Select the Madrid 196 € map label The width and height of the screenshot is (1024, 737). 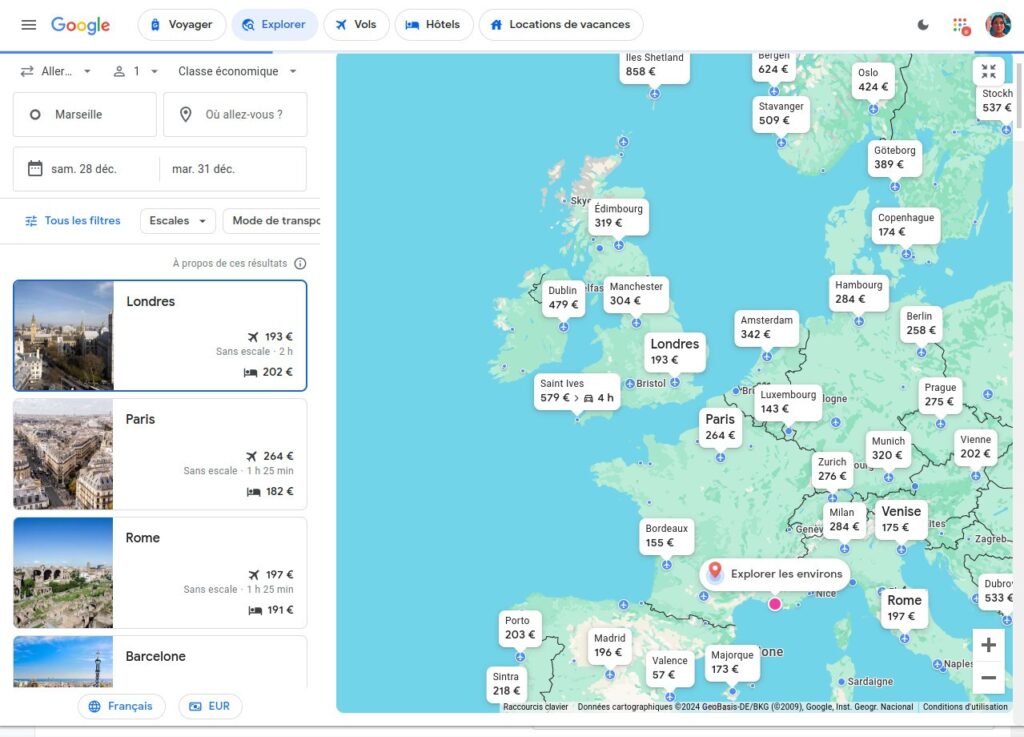point(609,645)
